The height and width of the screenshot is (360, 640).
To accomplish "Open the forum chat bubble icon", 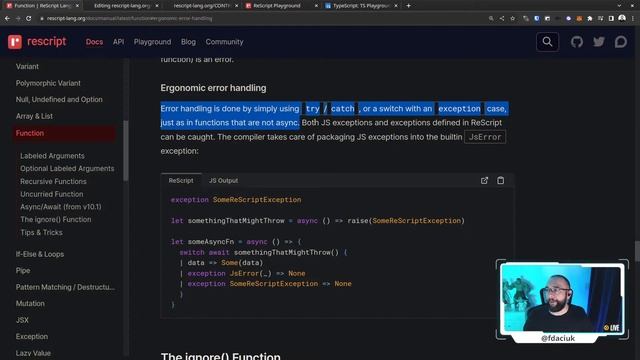I will [620, 42].
